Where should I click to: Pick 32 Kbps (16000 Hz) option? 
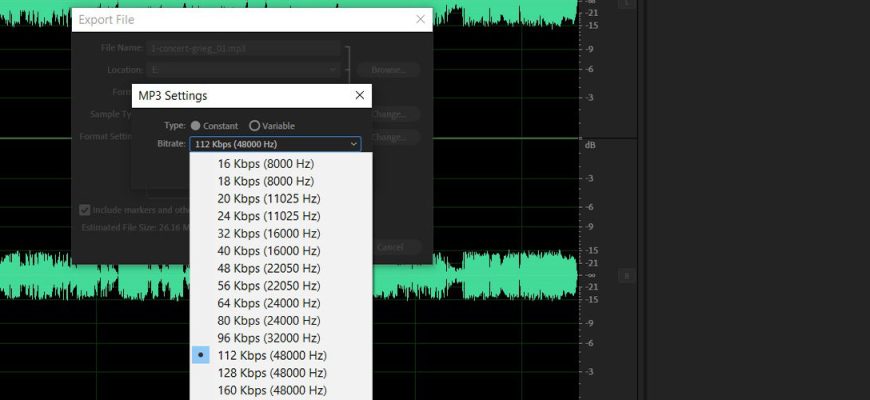pos(268,233)
